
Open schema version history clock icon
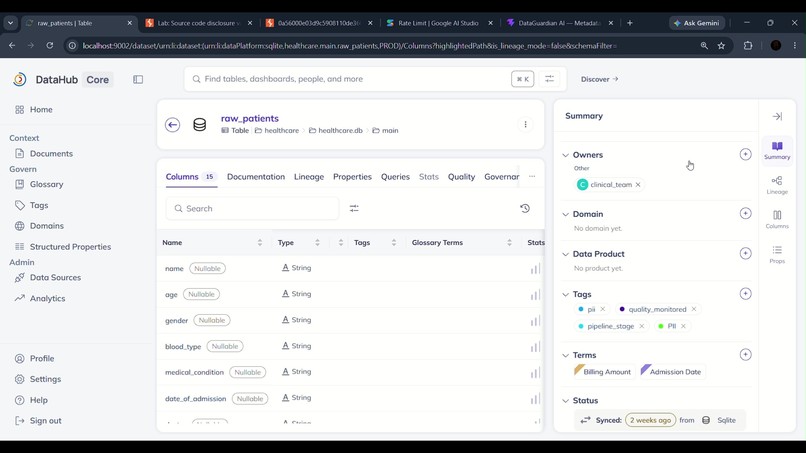[525, 208]
